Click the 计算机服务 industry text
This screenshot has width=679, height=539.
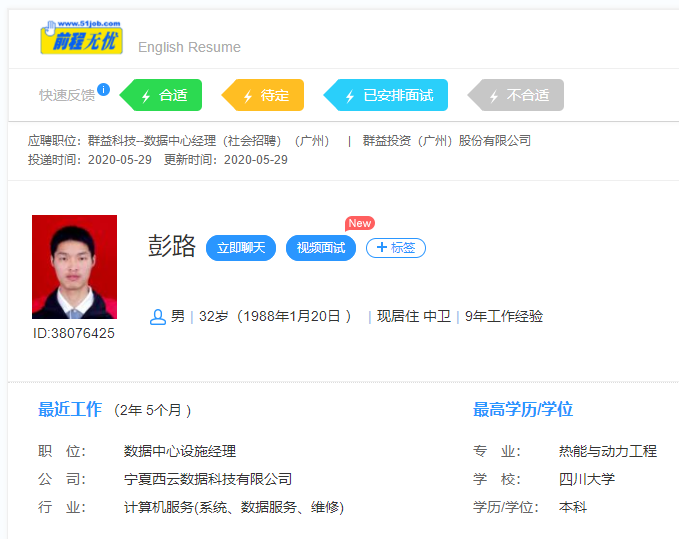tap(234, 507)
